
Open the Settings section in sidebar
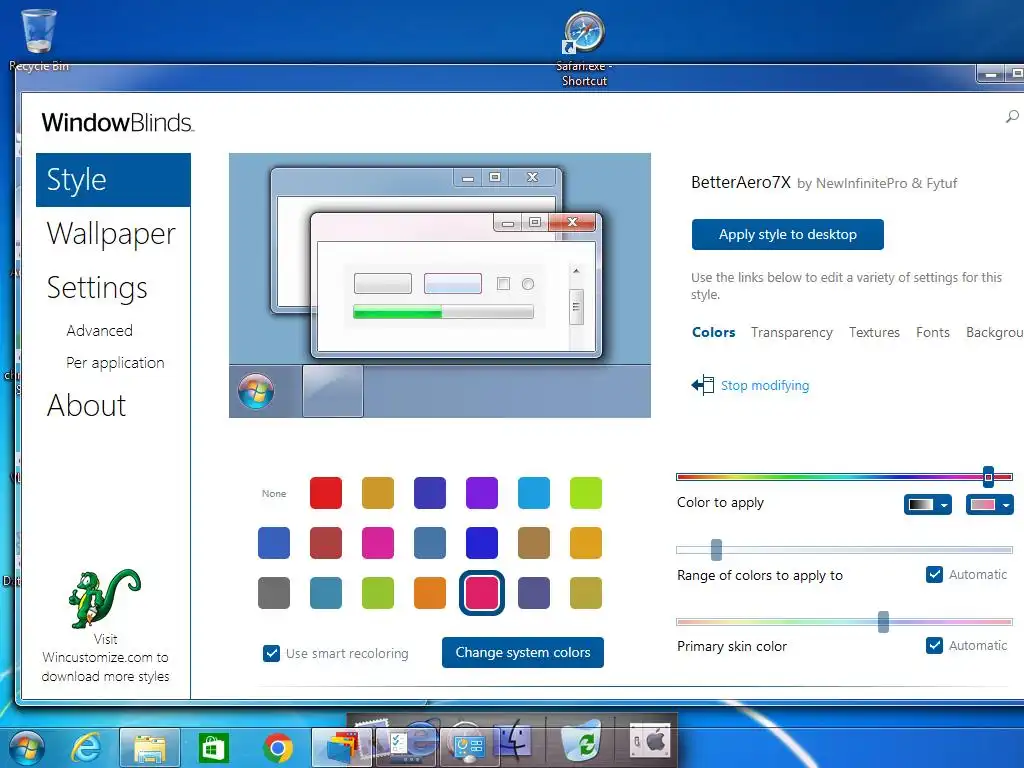(x=97, y=288)
